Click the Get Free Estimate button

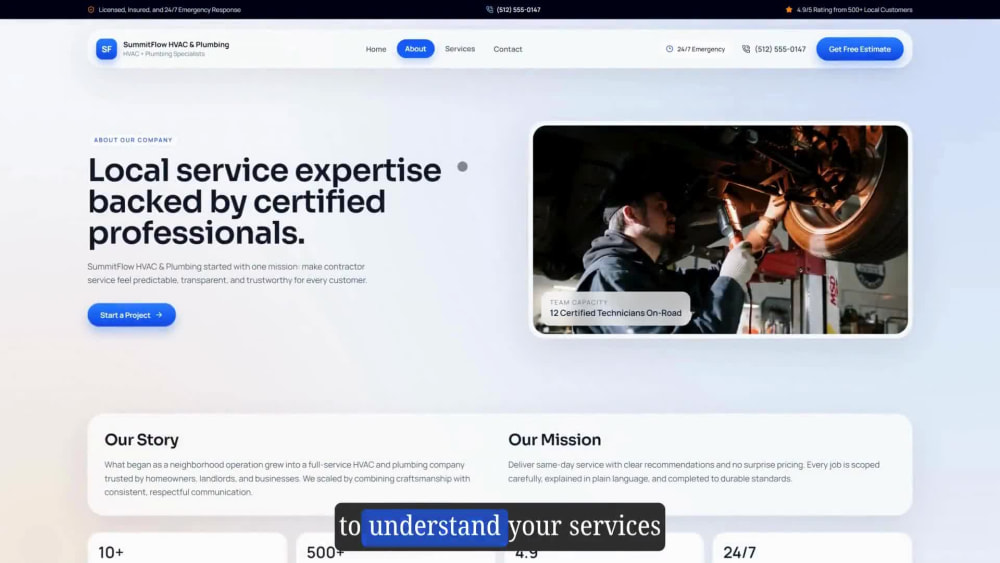click(x=860, y=49)
